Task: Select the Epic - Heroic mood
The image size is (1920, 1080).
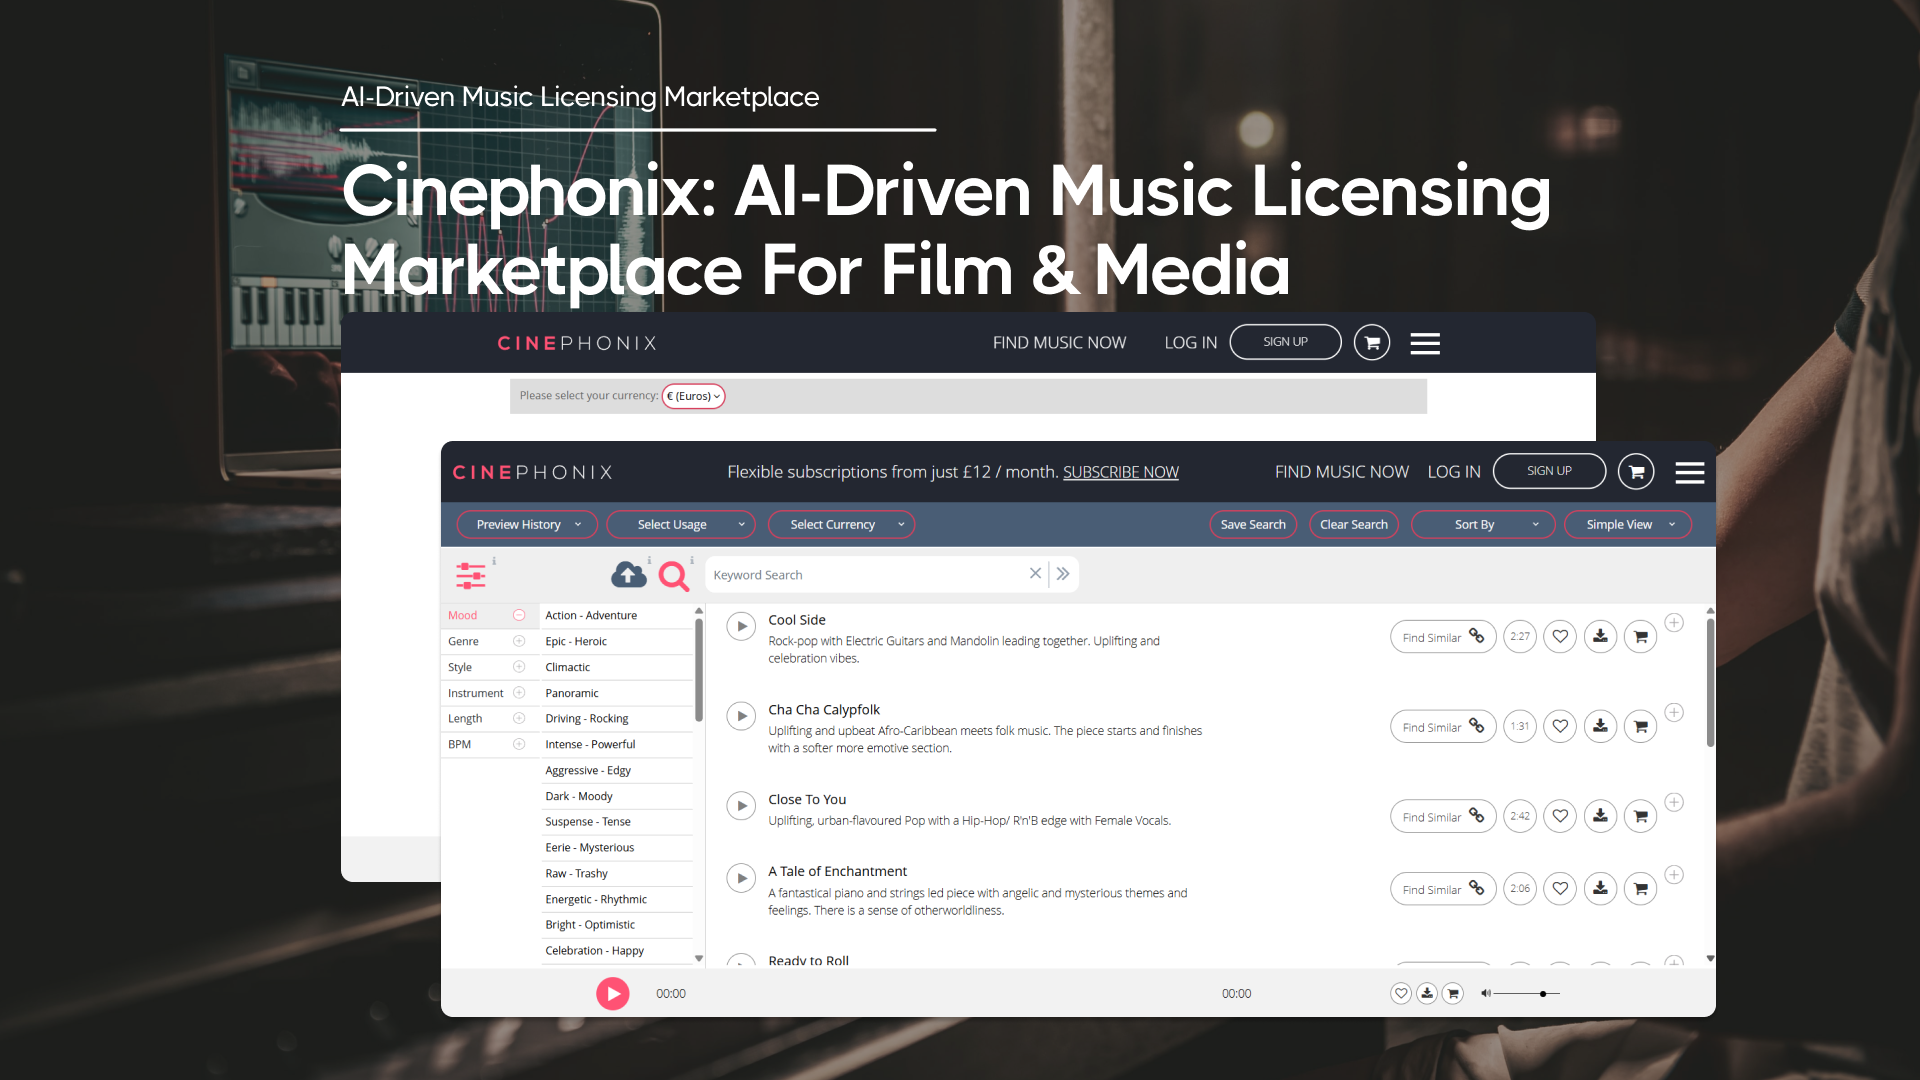Action: pyautogui.click(x=576, y=642)
